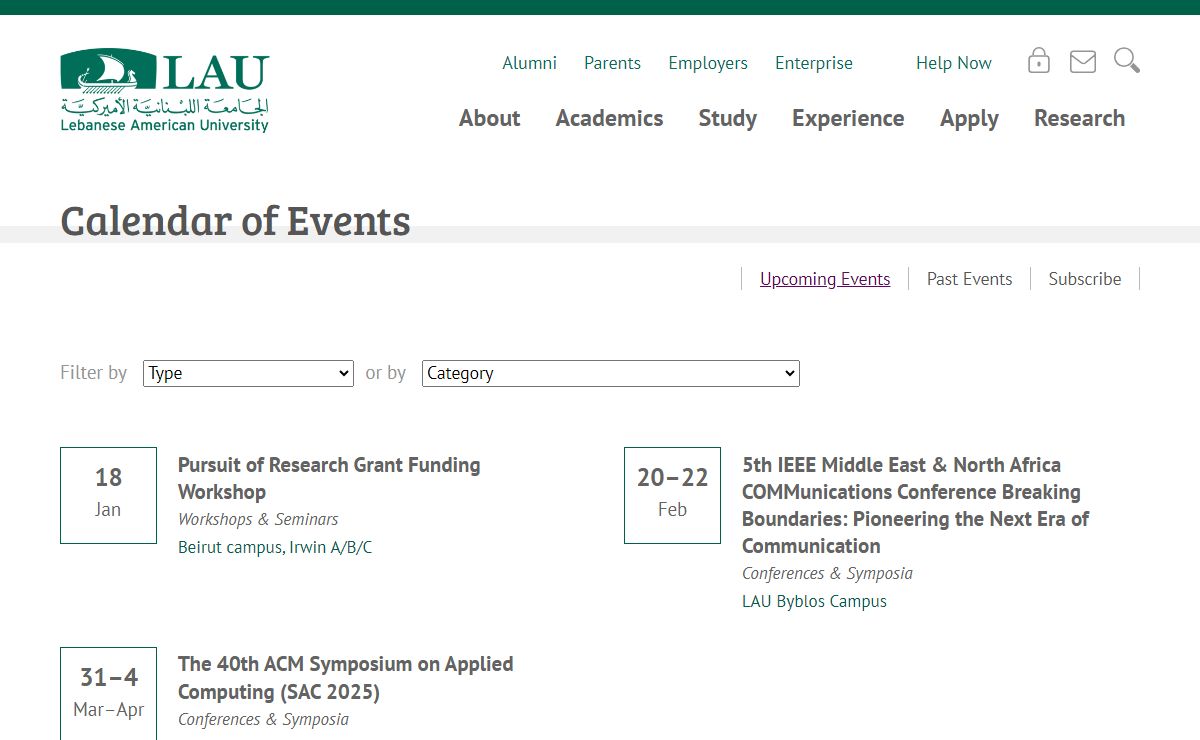The height and width of the screenshot is (740, 1200).
Task: Visit the Enterprise link
Action: (814, 63)
